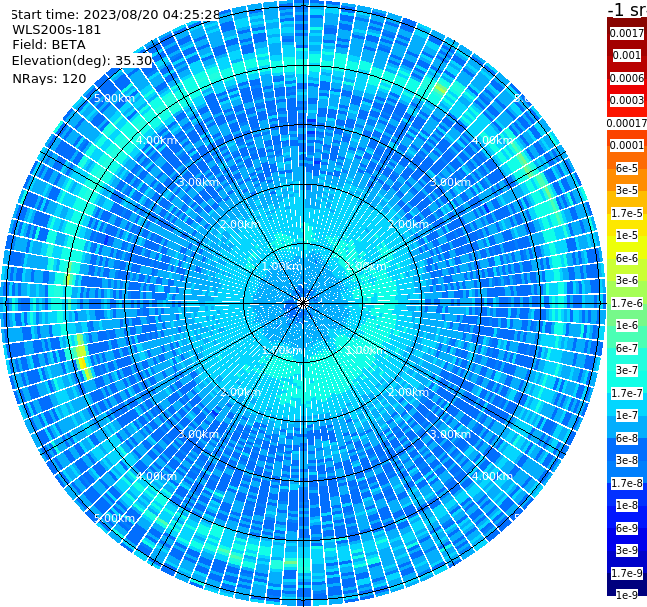Click the upper-right 4.00km range ring label
Viewport: 647px width, 607px height.
click(x=493, y=140)
